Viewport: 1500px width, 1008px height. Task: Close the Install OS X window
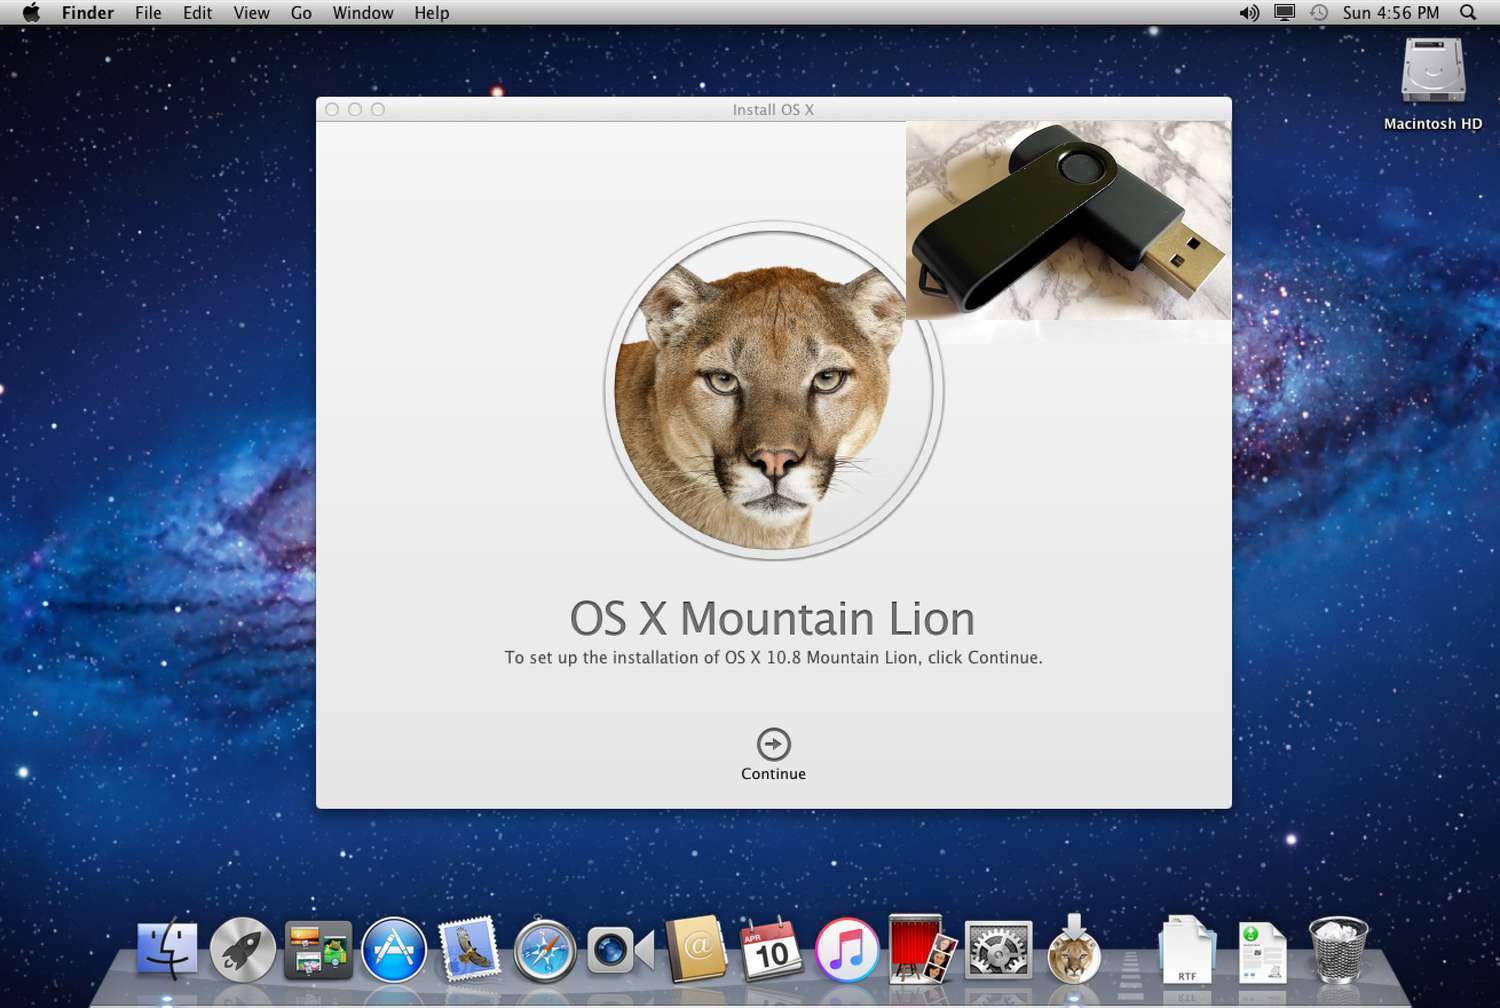tap(332, 109)
